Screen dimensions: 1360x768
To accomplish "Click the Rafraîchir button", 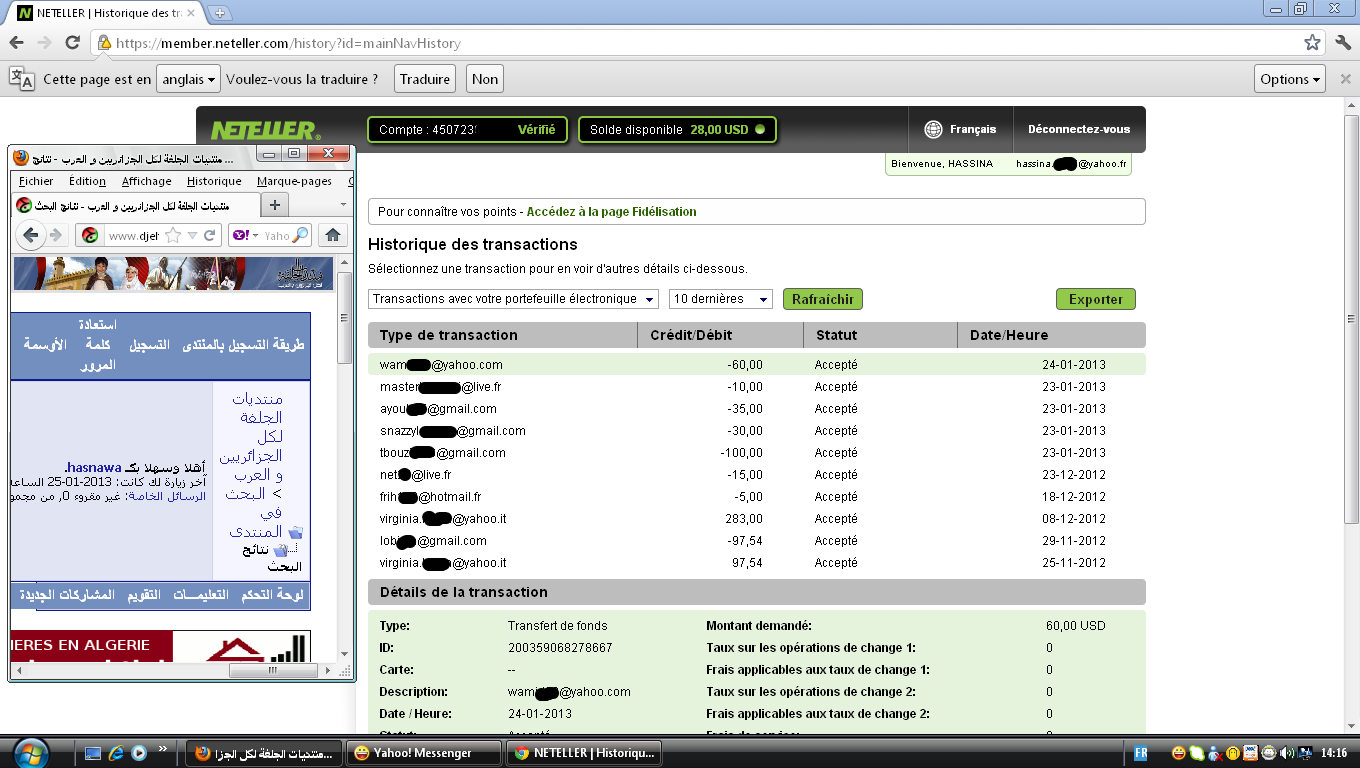I will pos(822,299).
